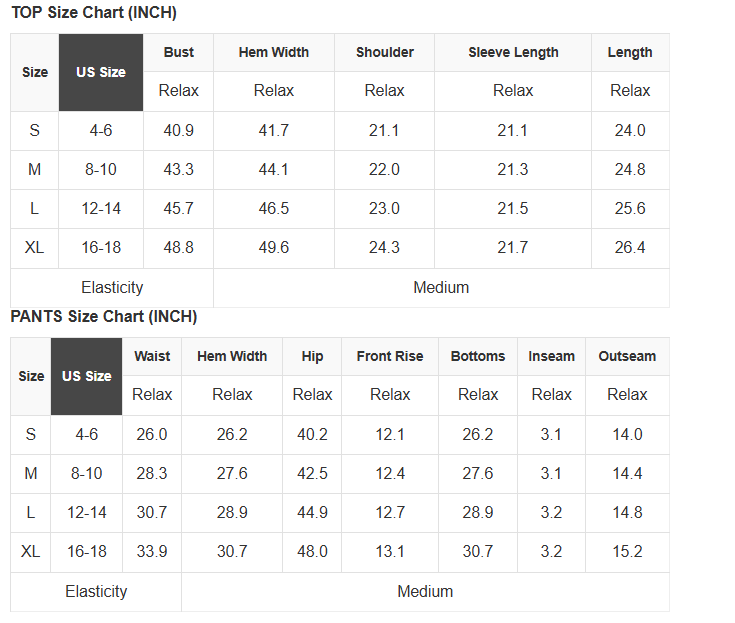
Task: Select the Shoulder column header
Action: 384,52
